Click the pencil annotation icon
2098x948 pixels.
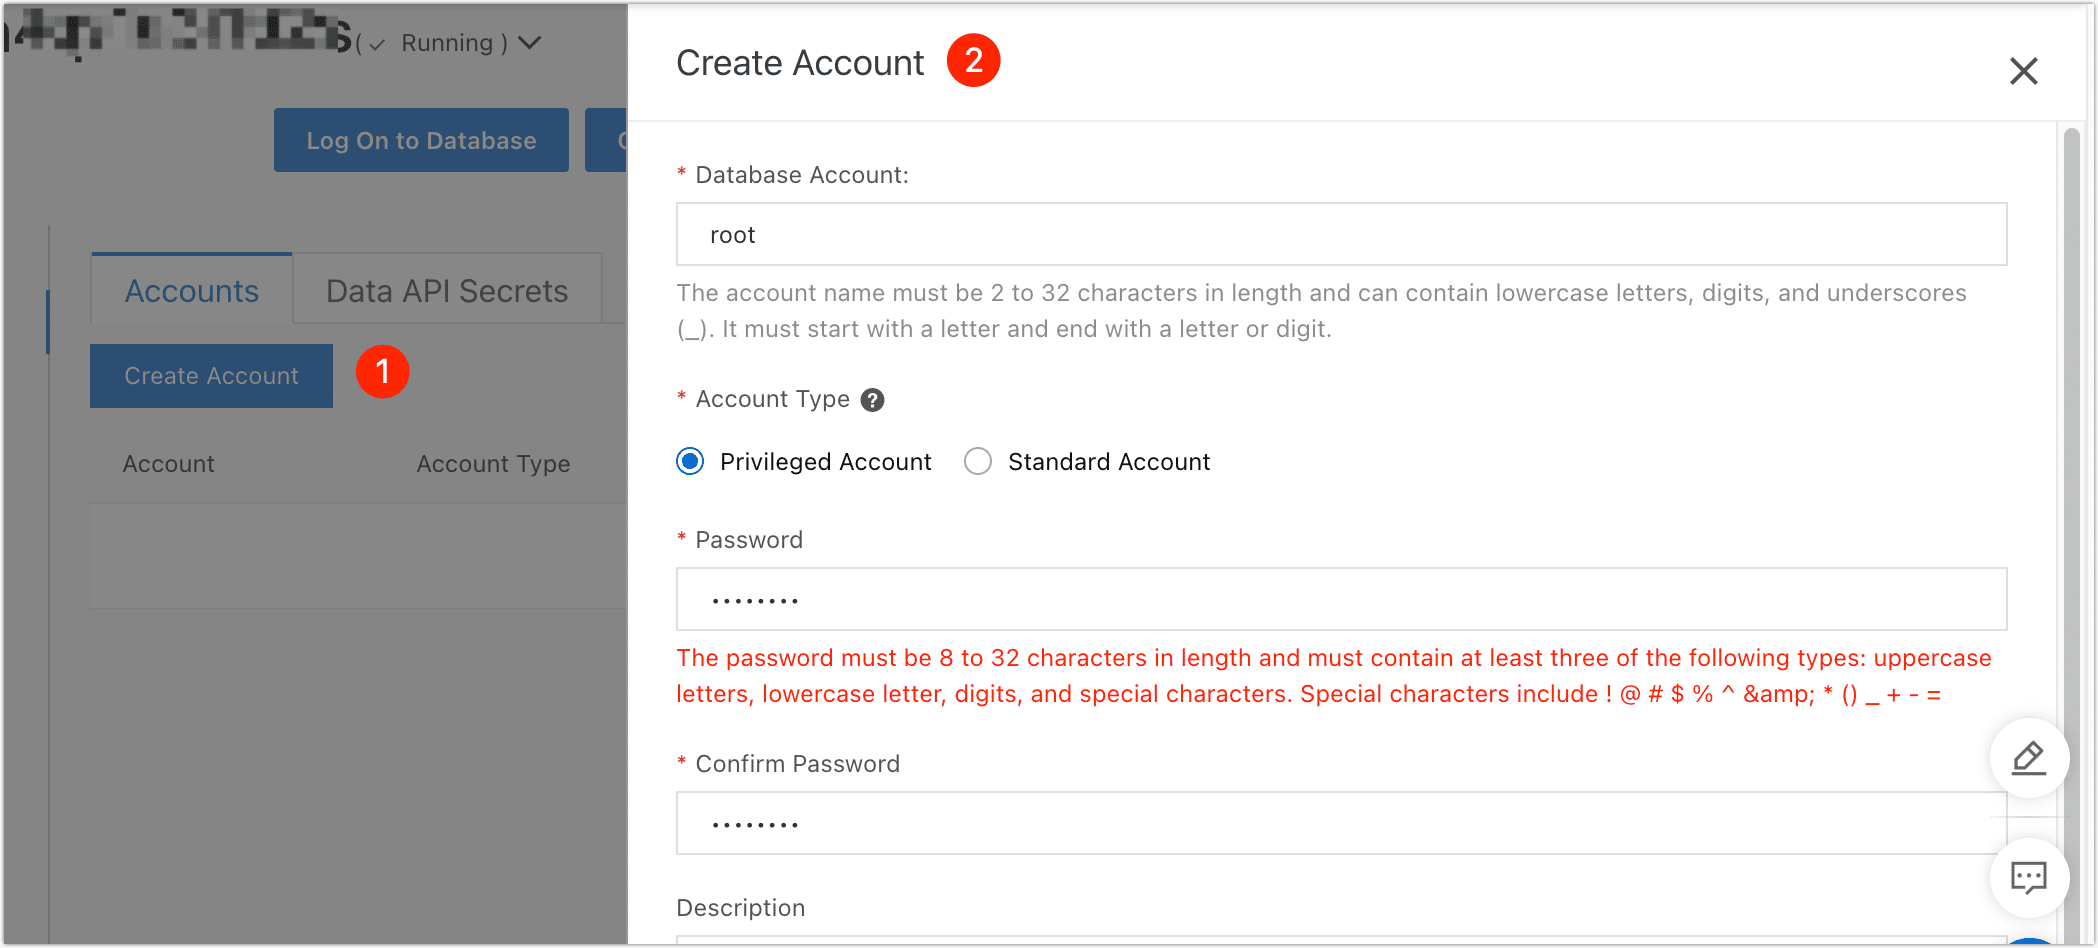point(2029,757)
